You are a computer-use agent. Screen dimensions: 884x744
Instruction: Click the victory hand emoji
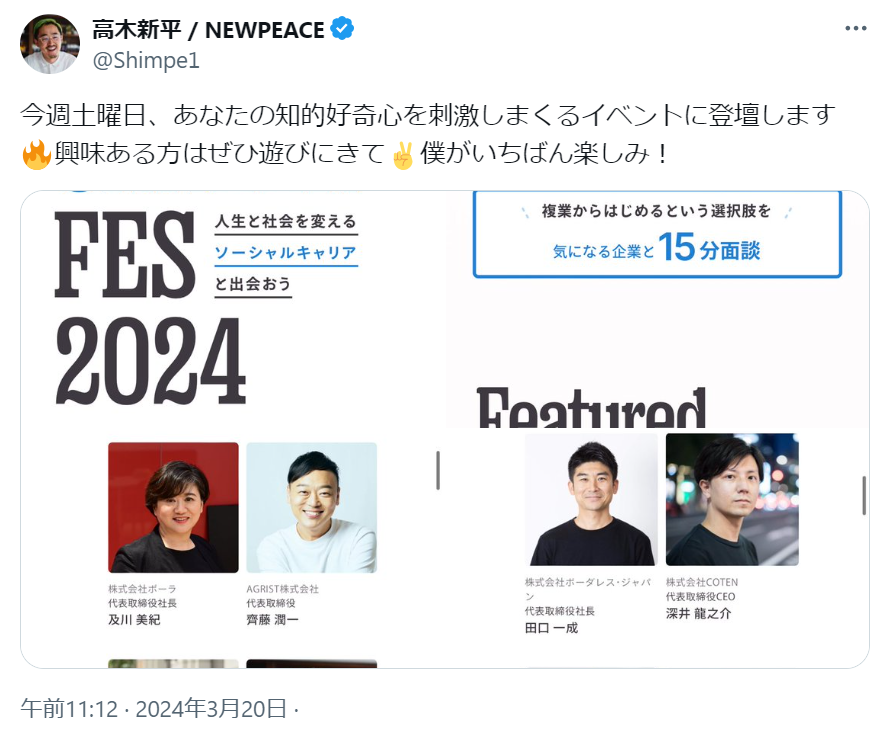[403, 154]
